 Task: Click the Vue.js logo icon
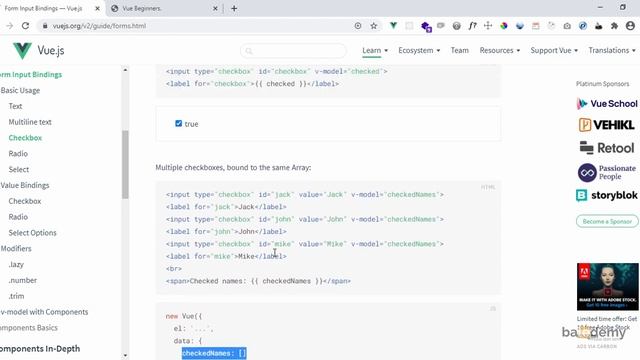[x=22, y=51]
